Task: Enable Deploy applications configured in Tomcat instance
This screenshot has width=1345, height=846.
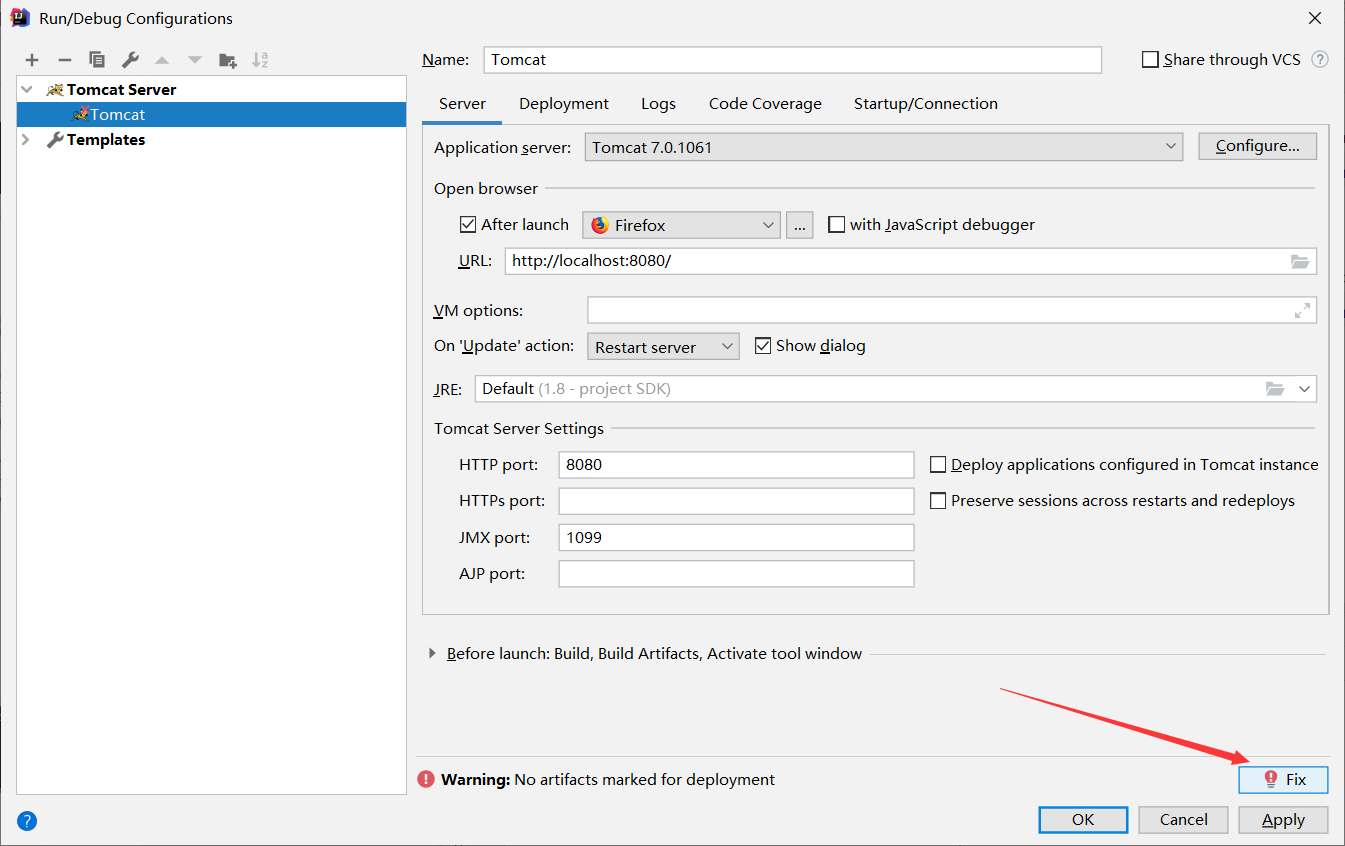Action: (938, 465)
